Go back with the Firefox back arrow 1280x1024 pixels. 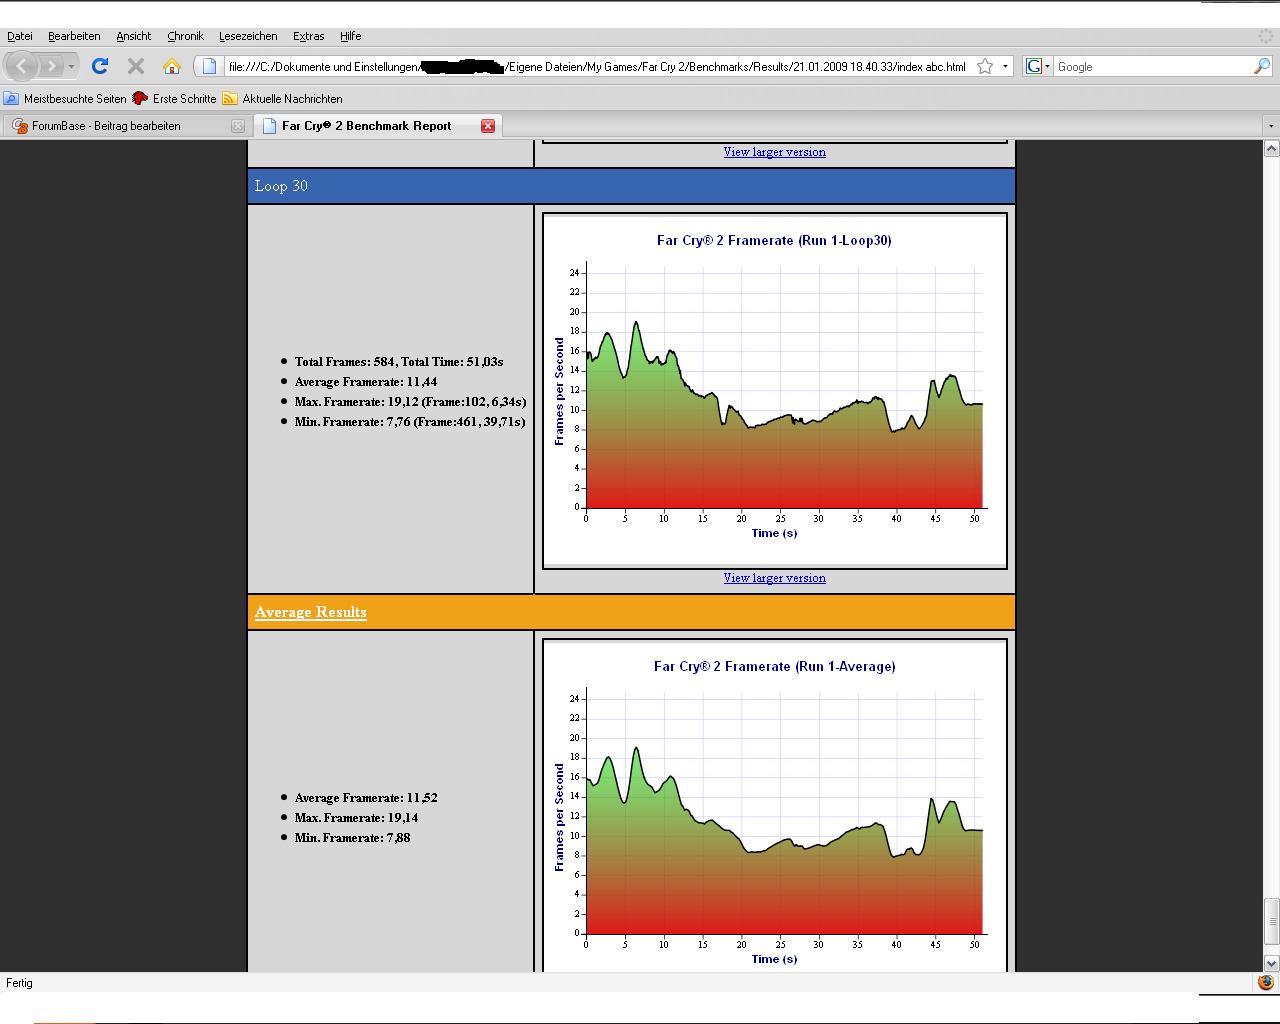(x=23, y=66)
